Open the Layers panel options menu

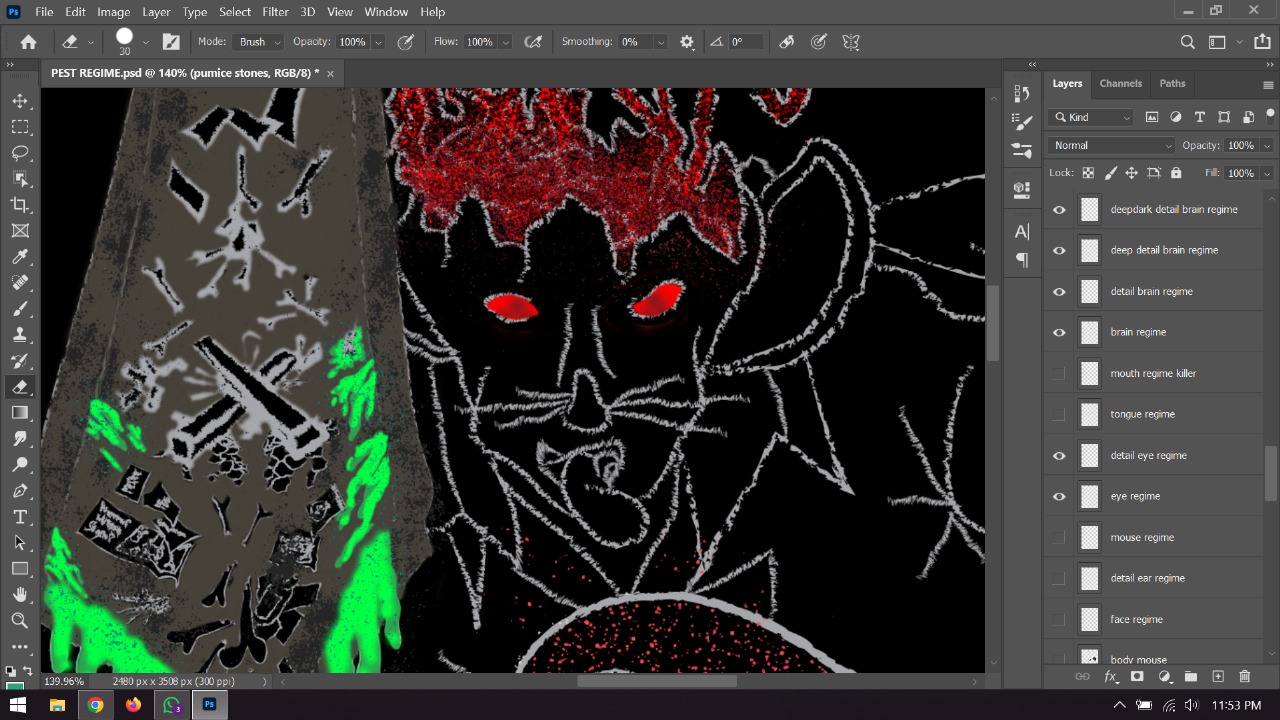click(1268, 85)
